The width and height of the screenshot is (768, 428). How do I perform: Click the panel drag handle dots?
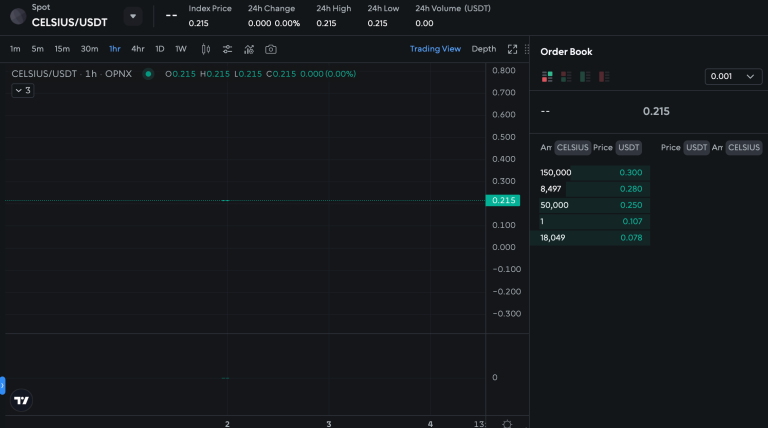(527, 49)
